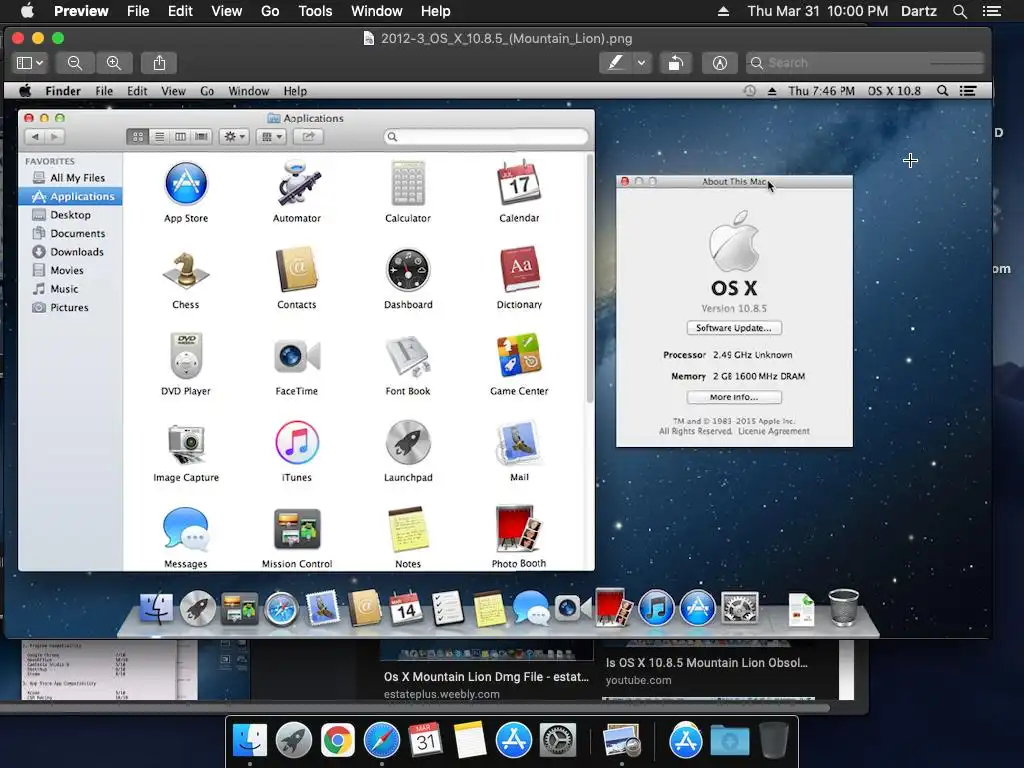This screenshot has width=1024, height=768.
Task: Click the Finder window's search field
Action: tap(487, 136)
